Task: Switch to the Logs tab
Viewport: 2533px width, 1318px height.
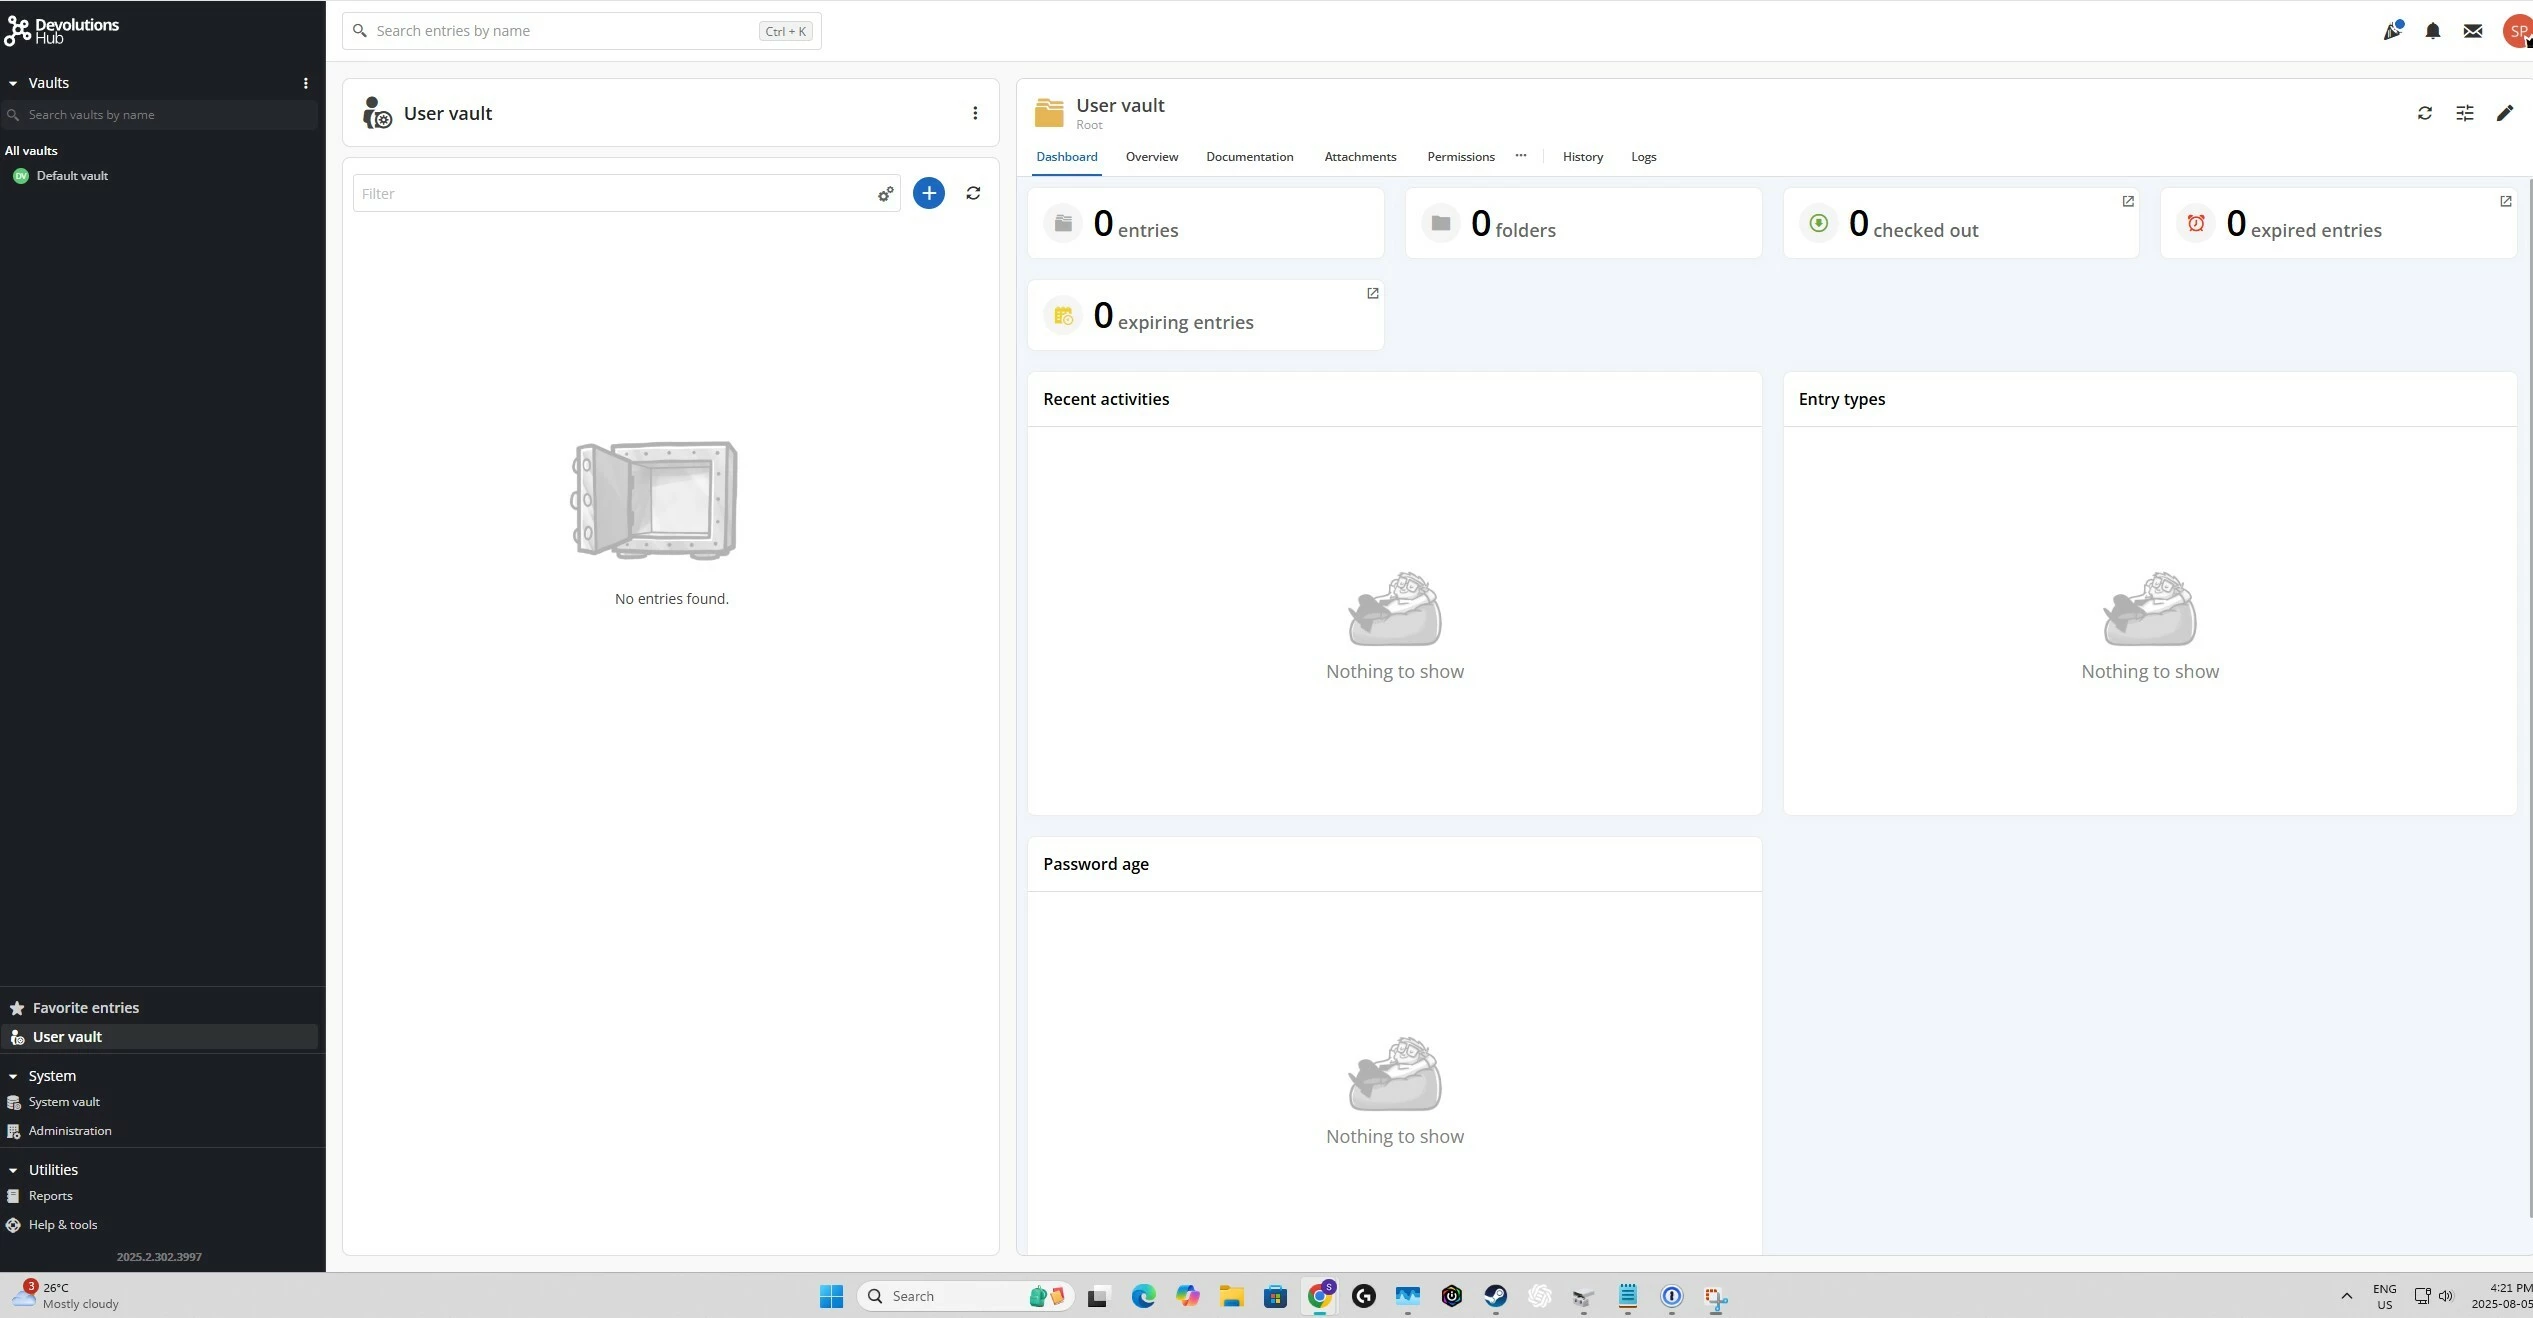Action: (1644, 157)
